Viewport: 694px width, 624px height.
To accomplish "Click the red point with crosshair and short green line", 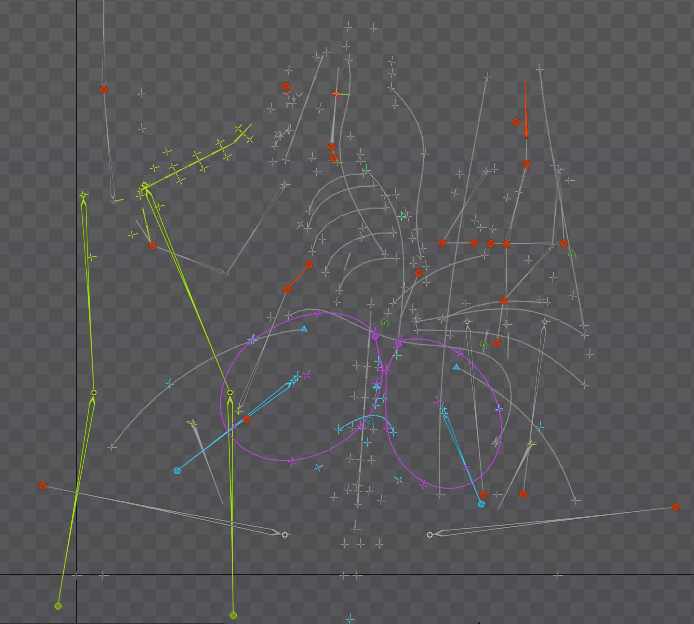I will (x=336, y=94).
